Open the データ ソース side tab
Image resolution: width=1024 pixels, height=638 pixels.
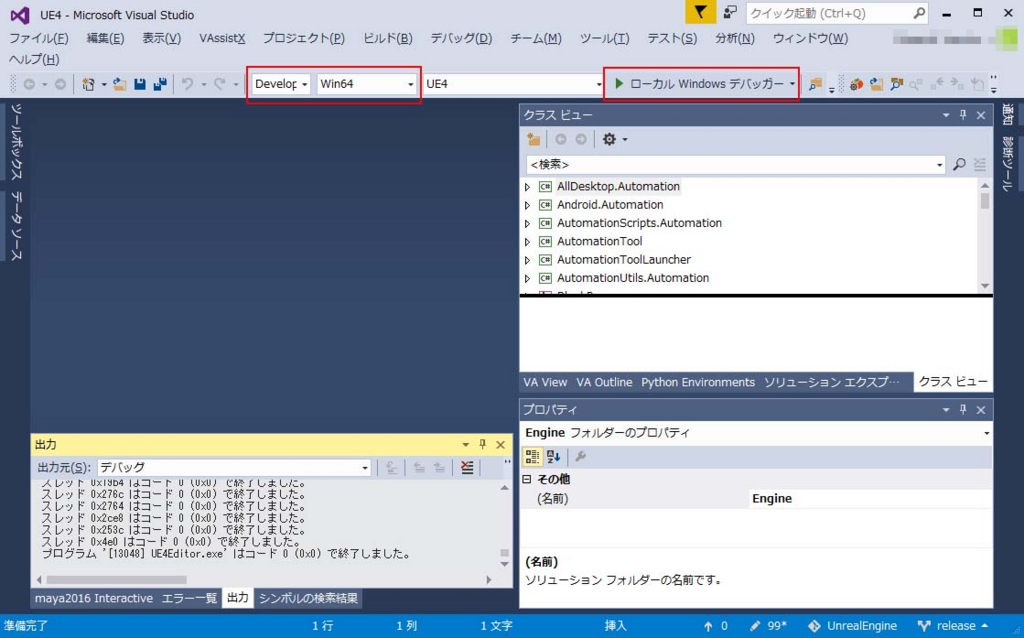16,226
